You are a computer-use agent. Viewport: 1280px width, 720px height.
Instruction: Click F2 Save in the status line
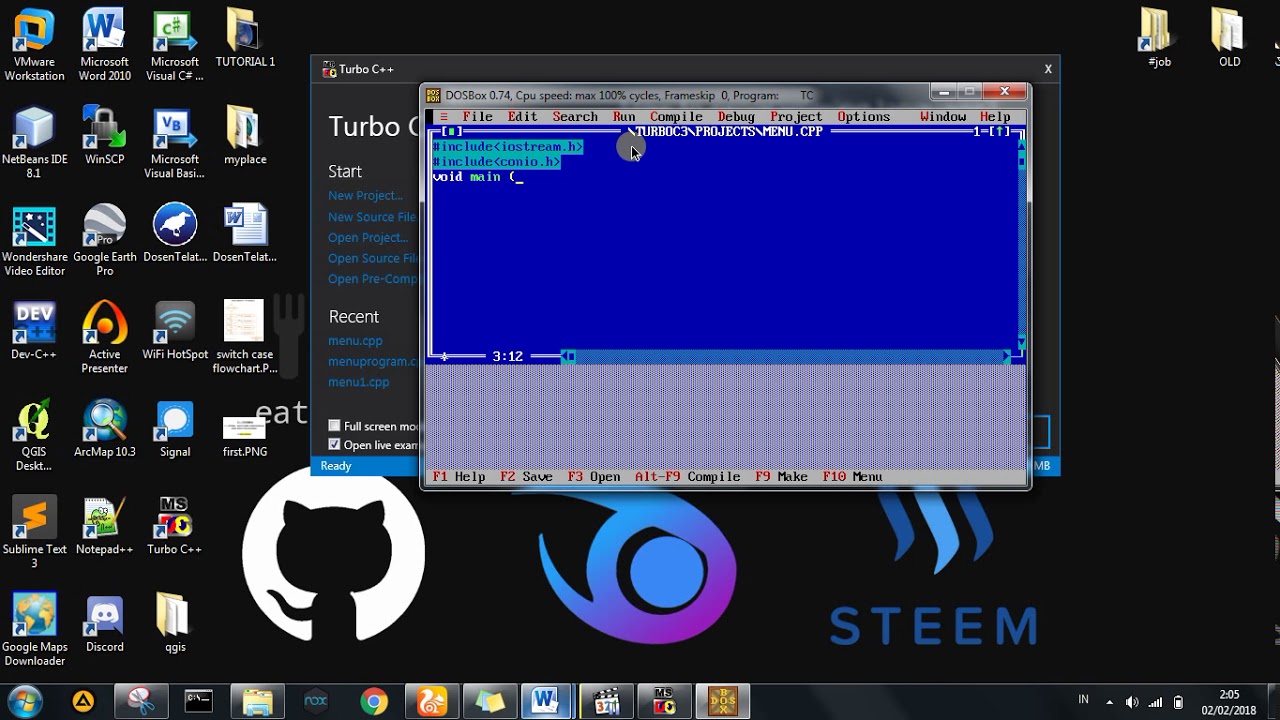coord(526,477)
